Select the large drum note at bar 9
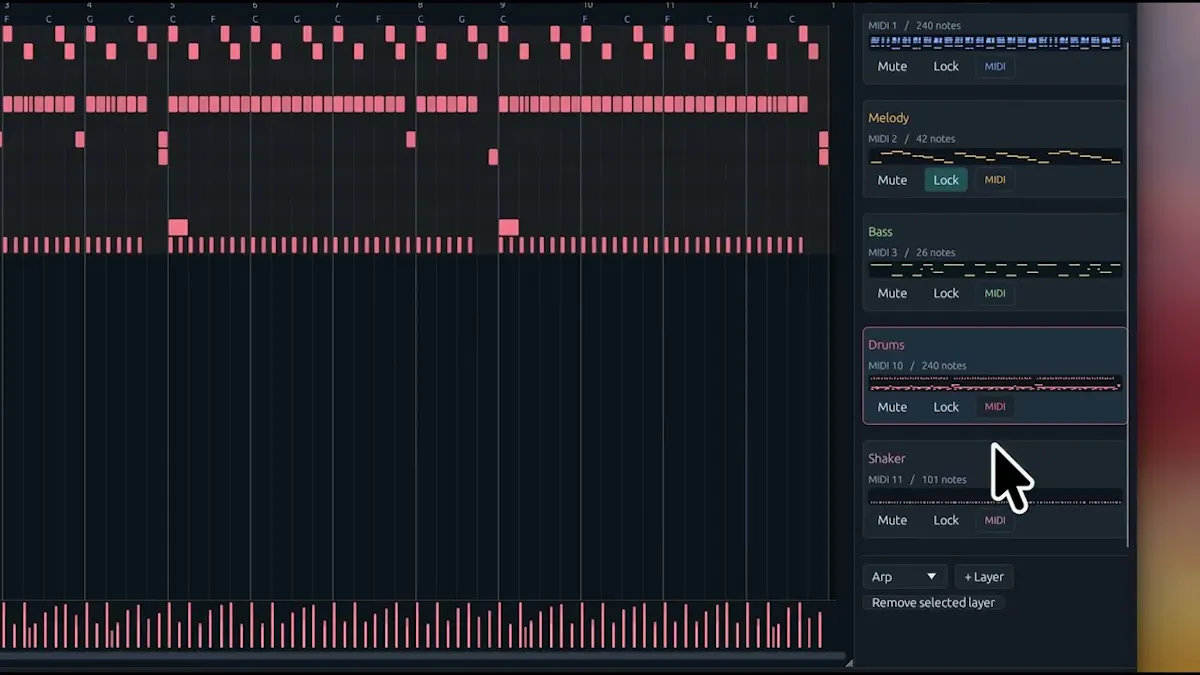The width and height of the screenshot is (1200, 675). [x=508, y=228]
